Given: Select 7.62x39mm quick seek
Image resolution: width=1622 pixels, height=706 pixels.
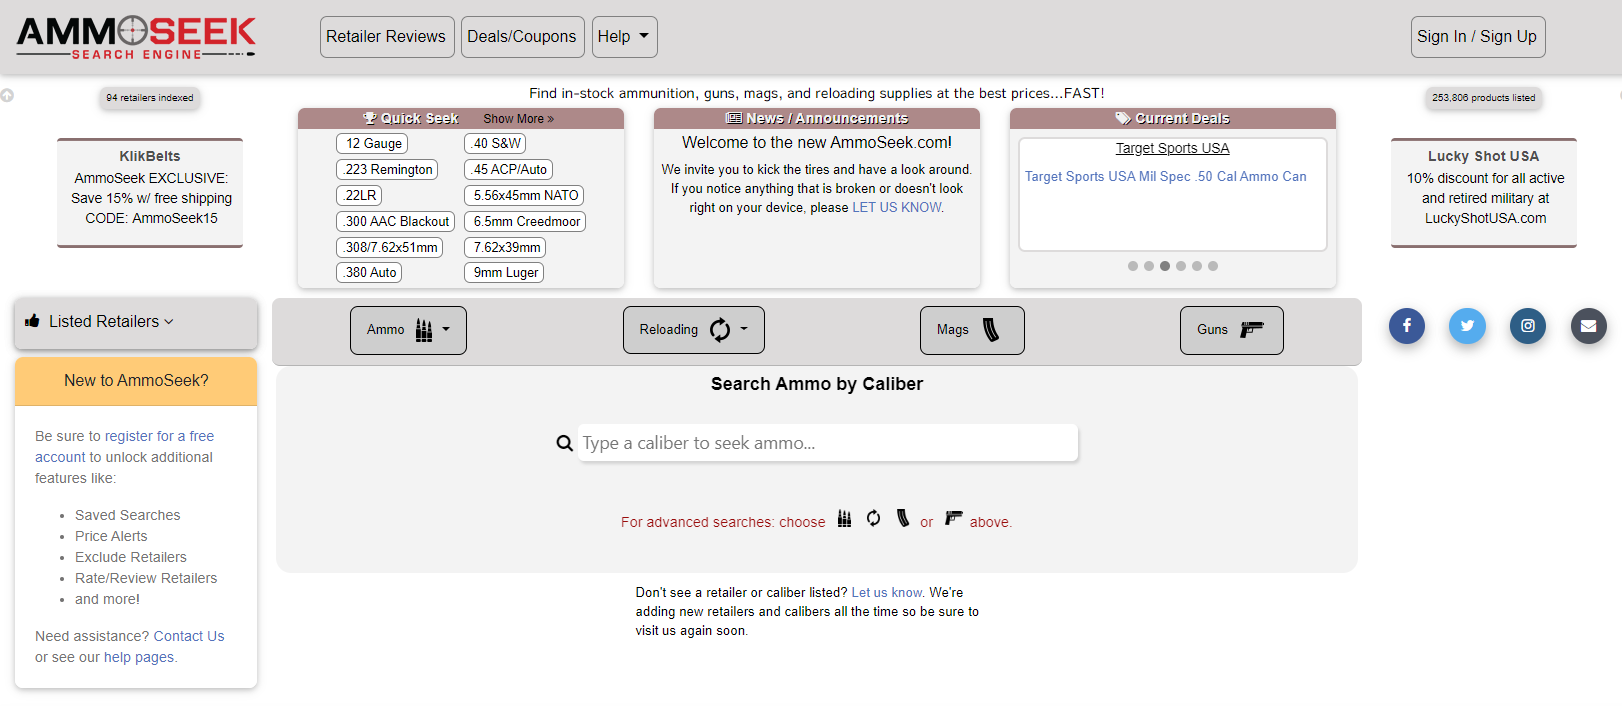Looking at the screenshot, I should [505, 248].
